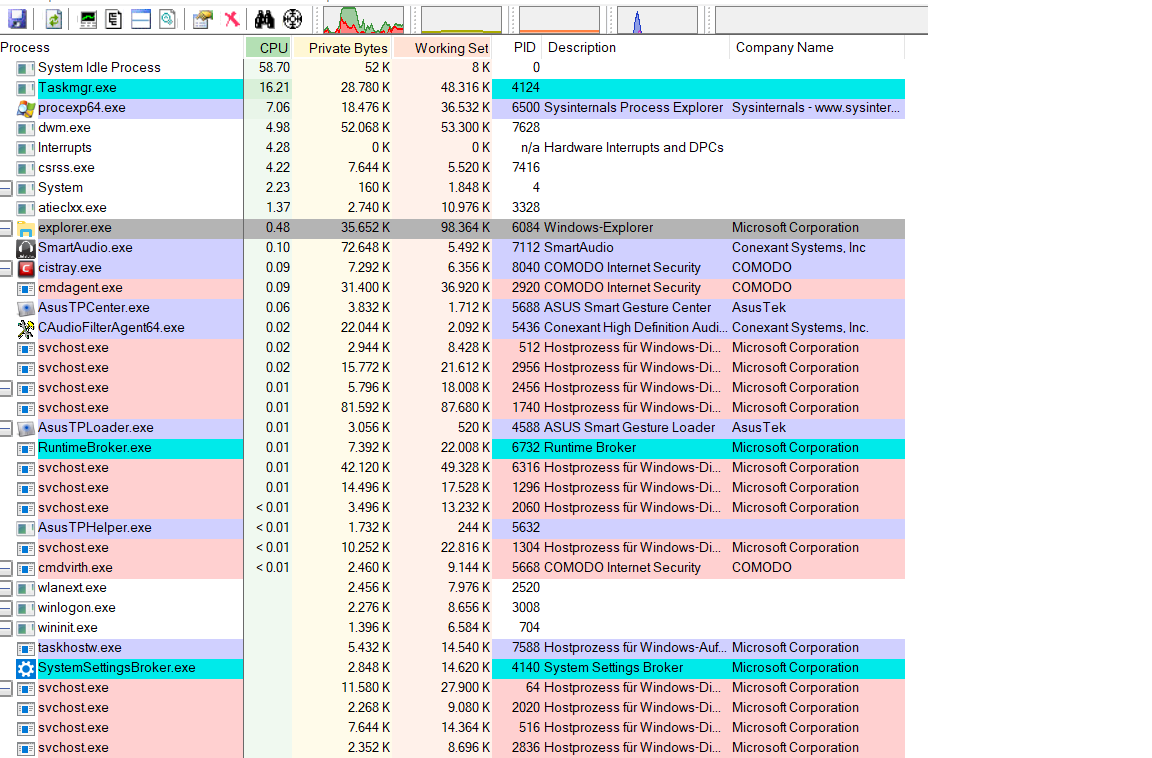Select the csrss.exe process row
Image resolution: width=1152 pixels, height=758 pixels.
point(452,168)
